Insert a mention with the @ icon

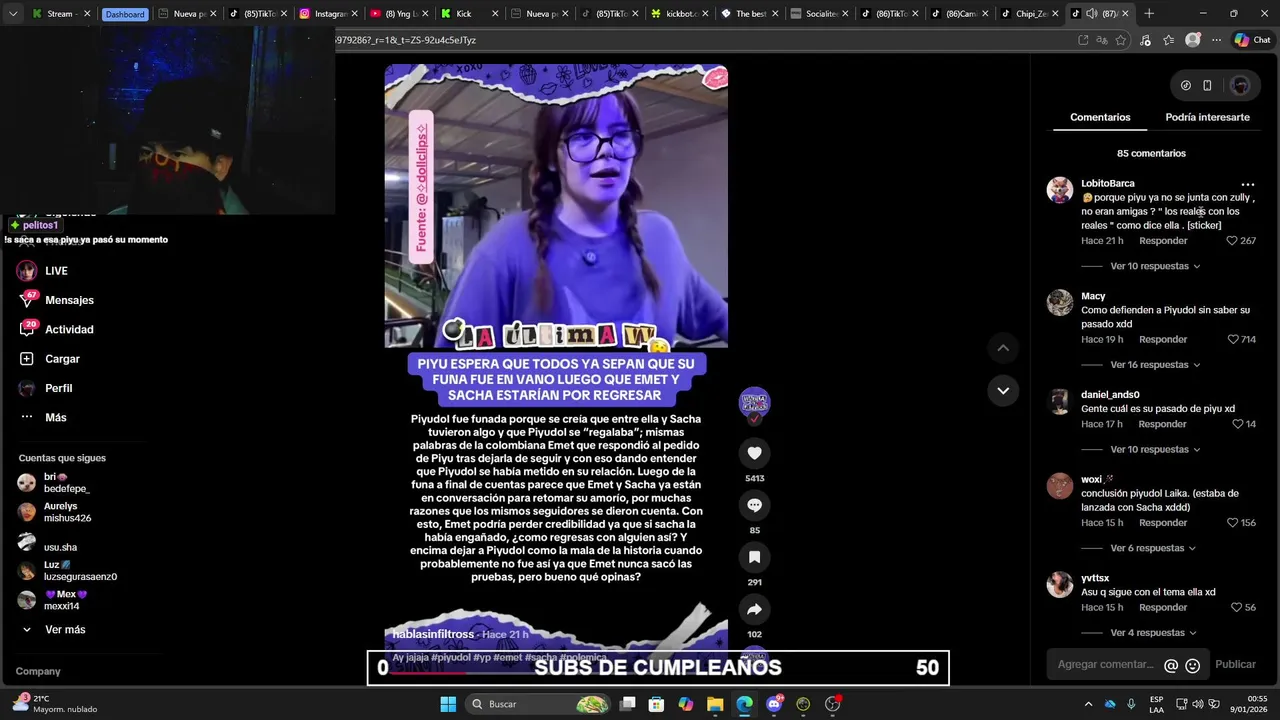[1171, 666]
